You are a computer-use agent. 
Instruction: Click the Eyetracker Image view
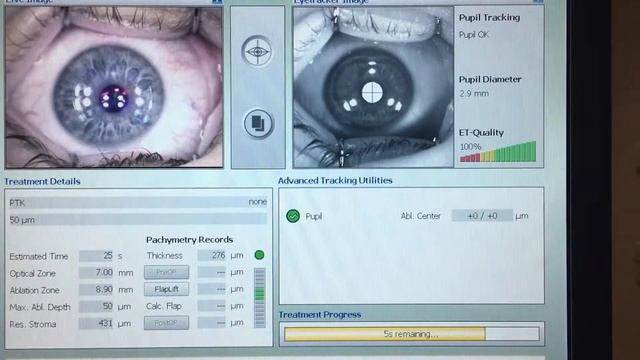(373, 87)
